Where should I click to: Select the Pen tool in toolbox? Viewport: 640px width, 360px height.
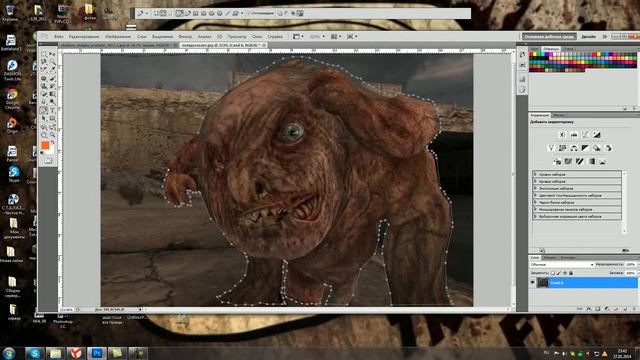tap(44, 110)
